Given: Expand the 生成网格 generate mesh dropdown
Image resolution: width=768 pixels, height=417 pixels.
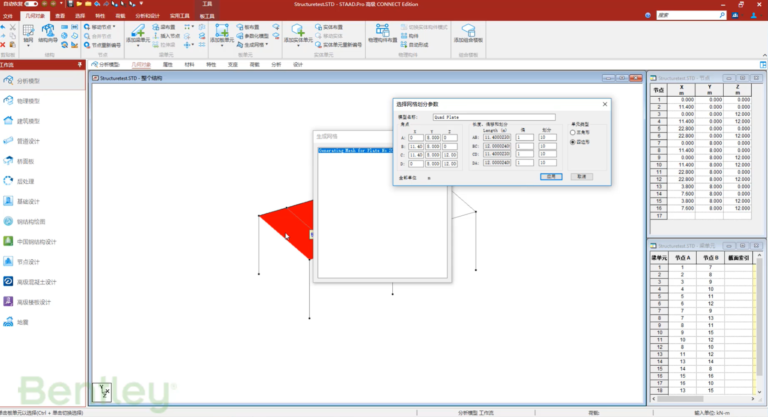Looking at the screenshot, I should 267,45.
